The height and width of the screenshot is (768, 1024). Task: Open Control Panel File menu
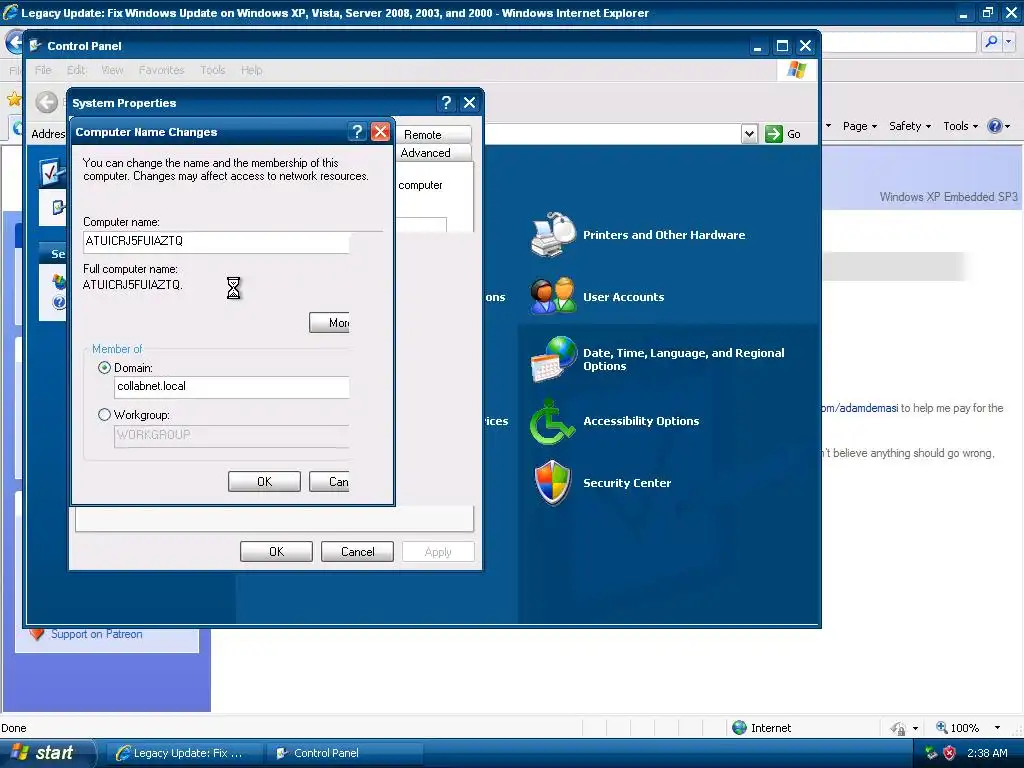(x=43, y=70)
